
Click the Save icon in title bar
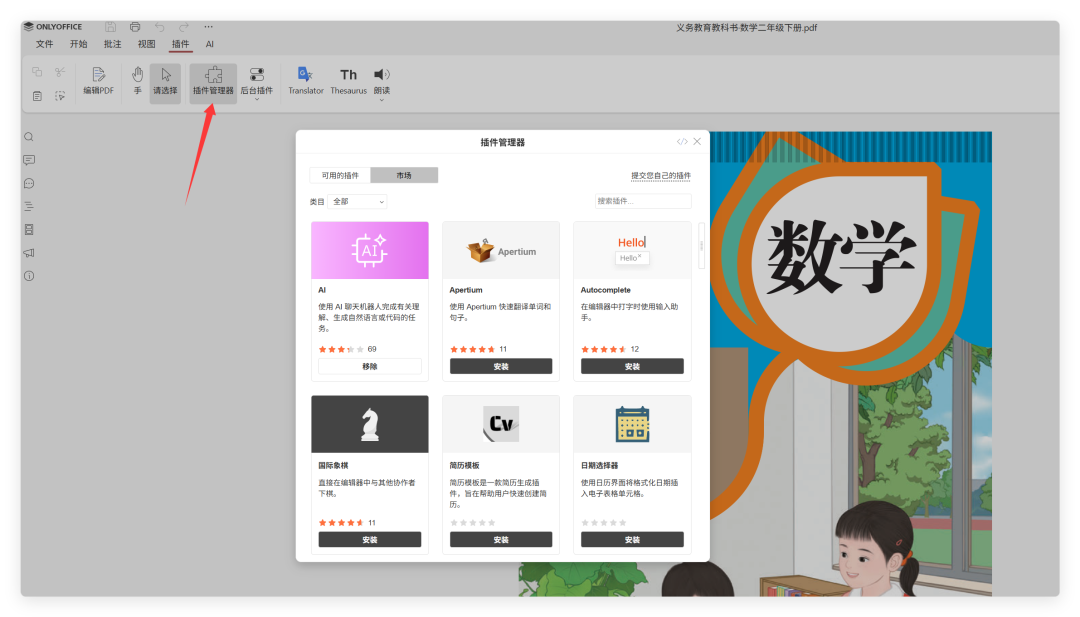(x=110, y=27)
